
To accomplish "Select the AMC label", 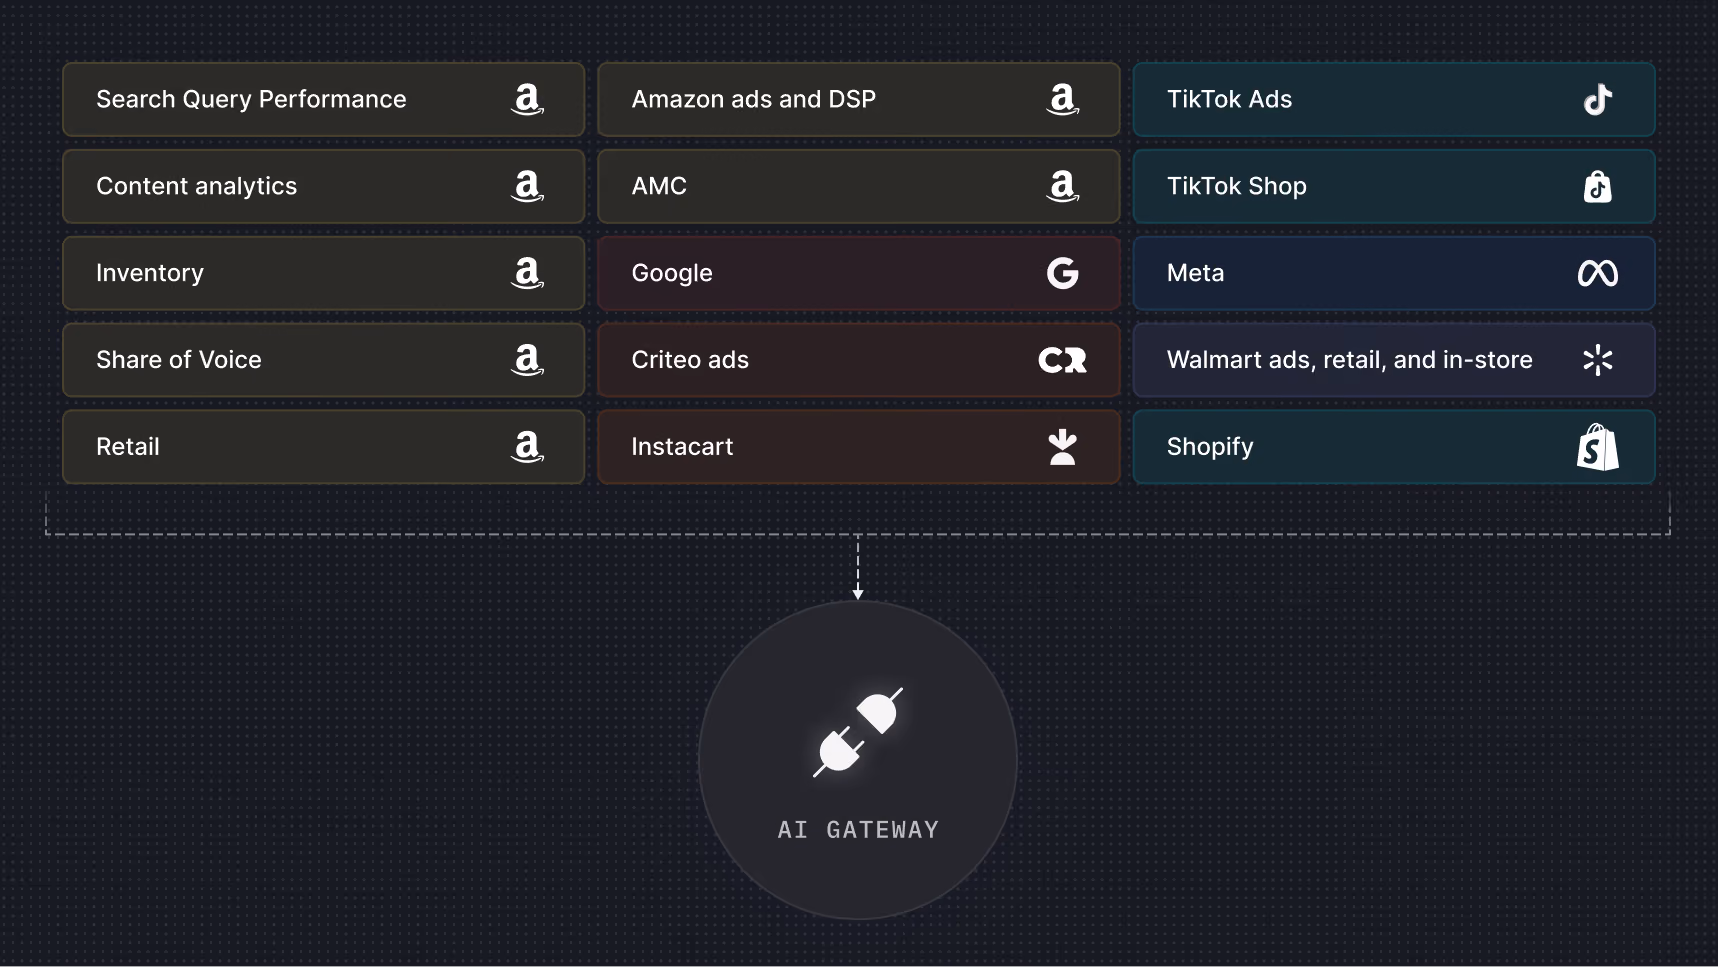I will (x=659, y=186).
